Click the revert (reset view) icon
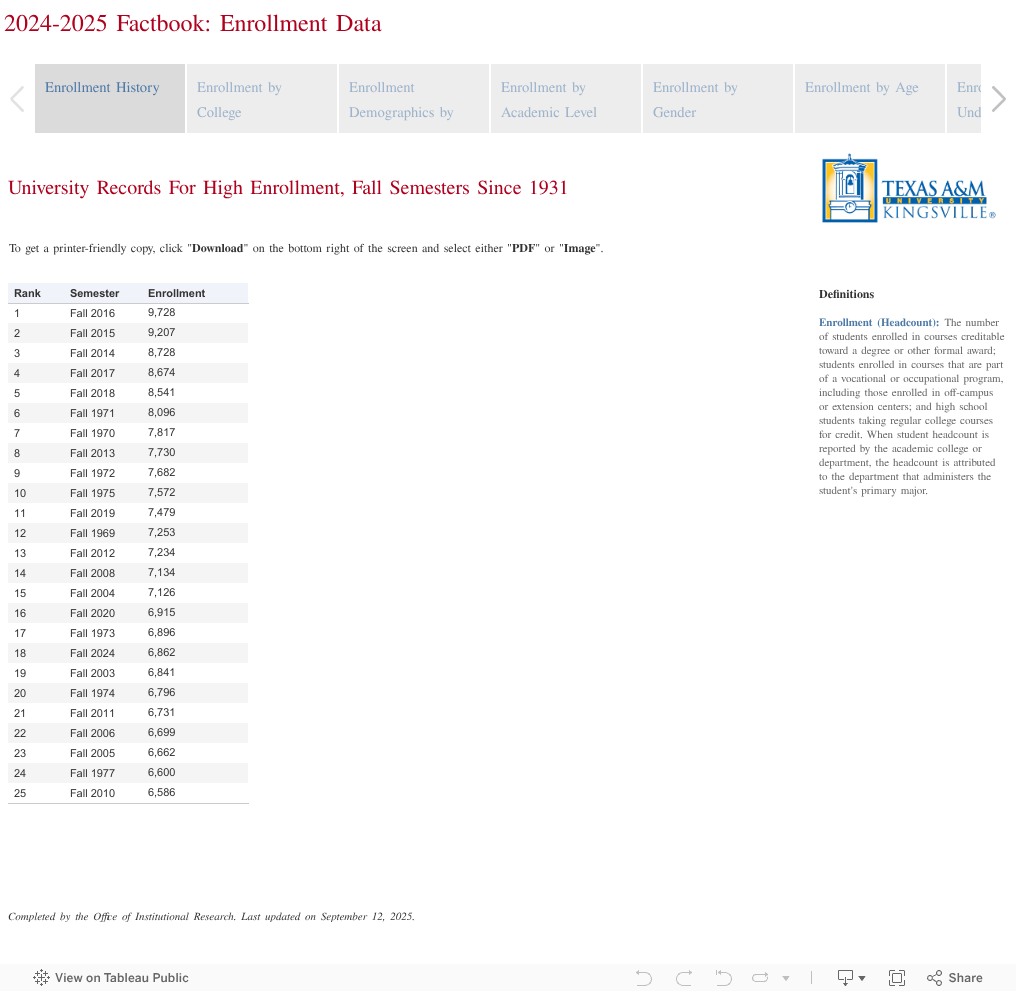Image resolution: width=1016 pixels, height=991 pixels. pyautogui.click(x=723, y=977)
